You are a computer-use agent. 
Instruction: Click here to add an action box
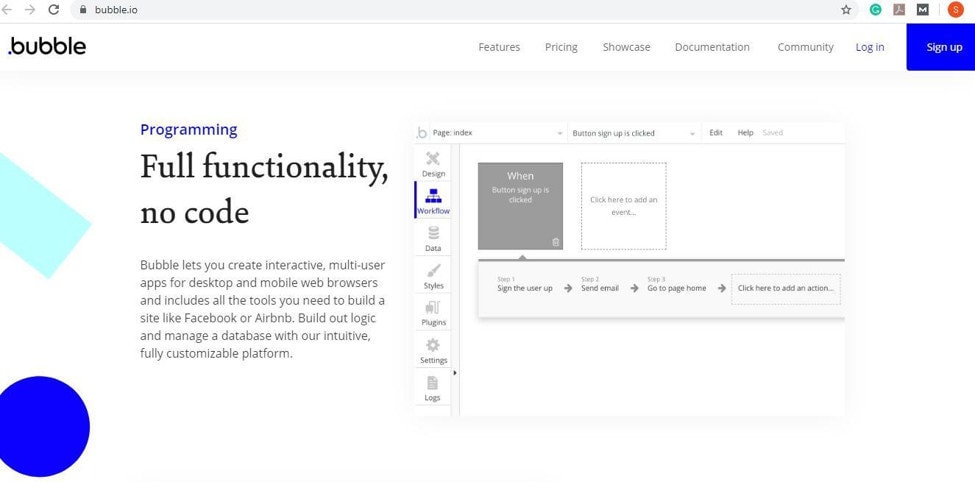coord(786,289)
